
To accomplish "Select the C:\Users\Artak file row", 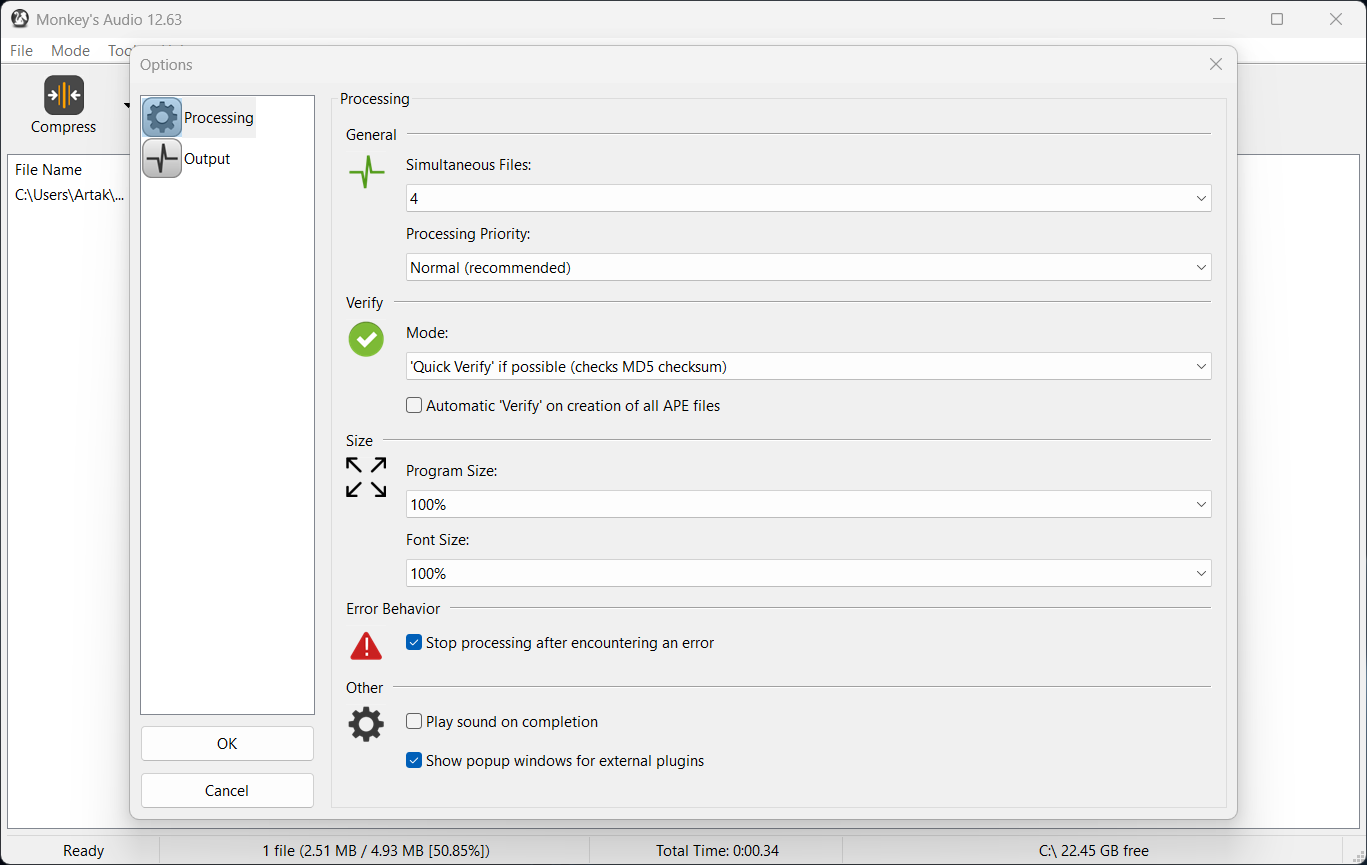I will coord(70,195).
